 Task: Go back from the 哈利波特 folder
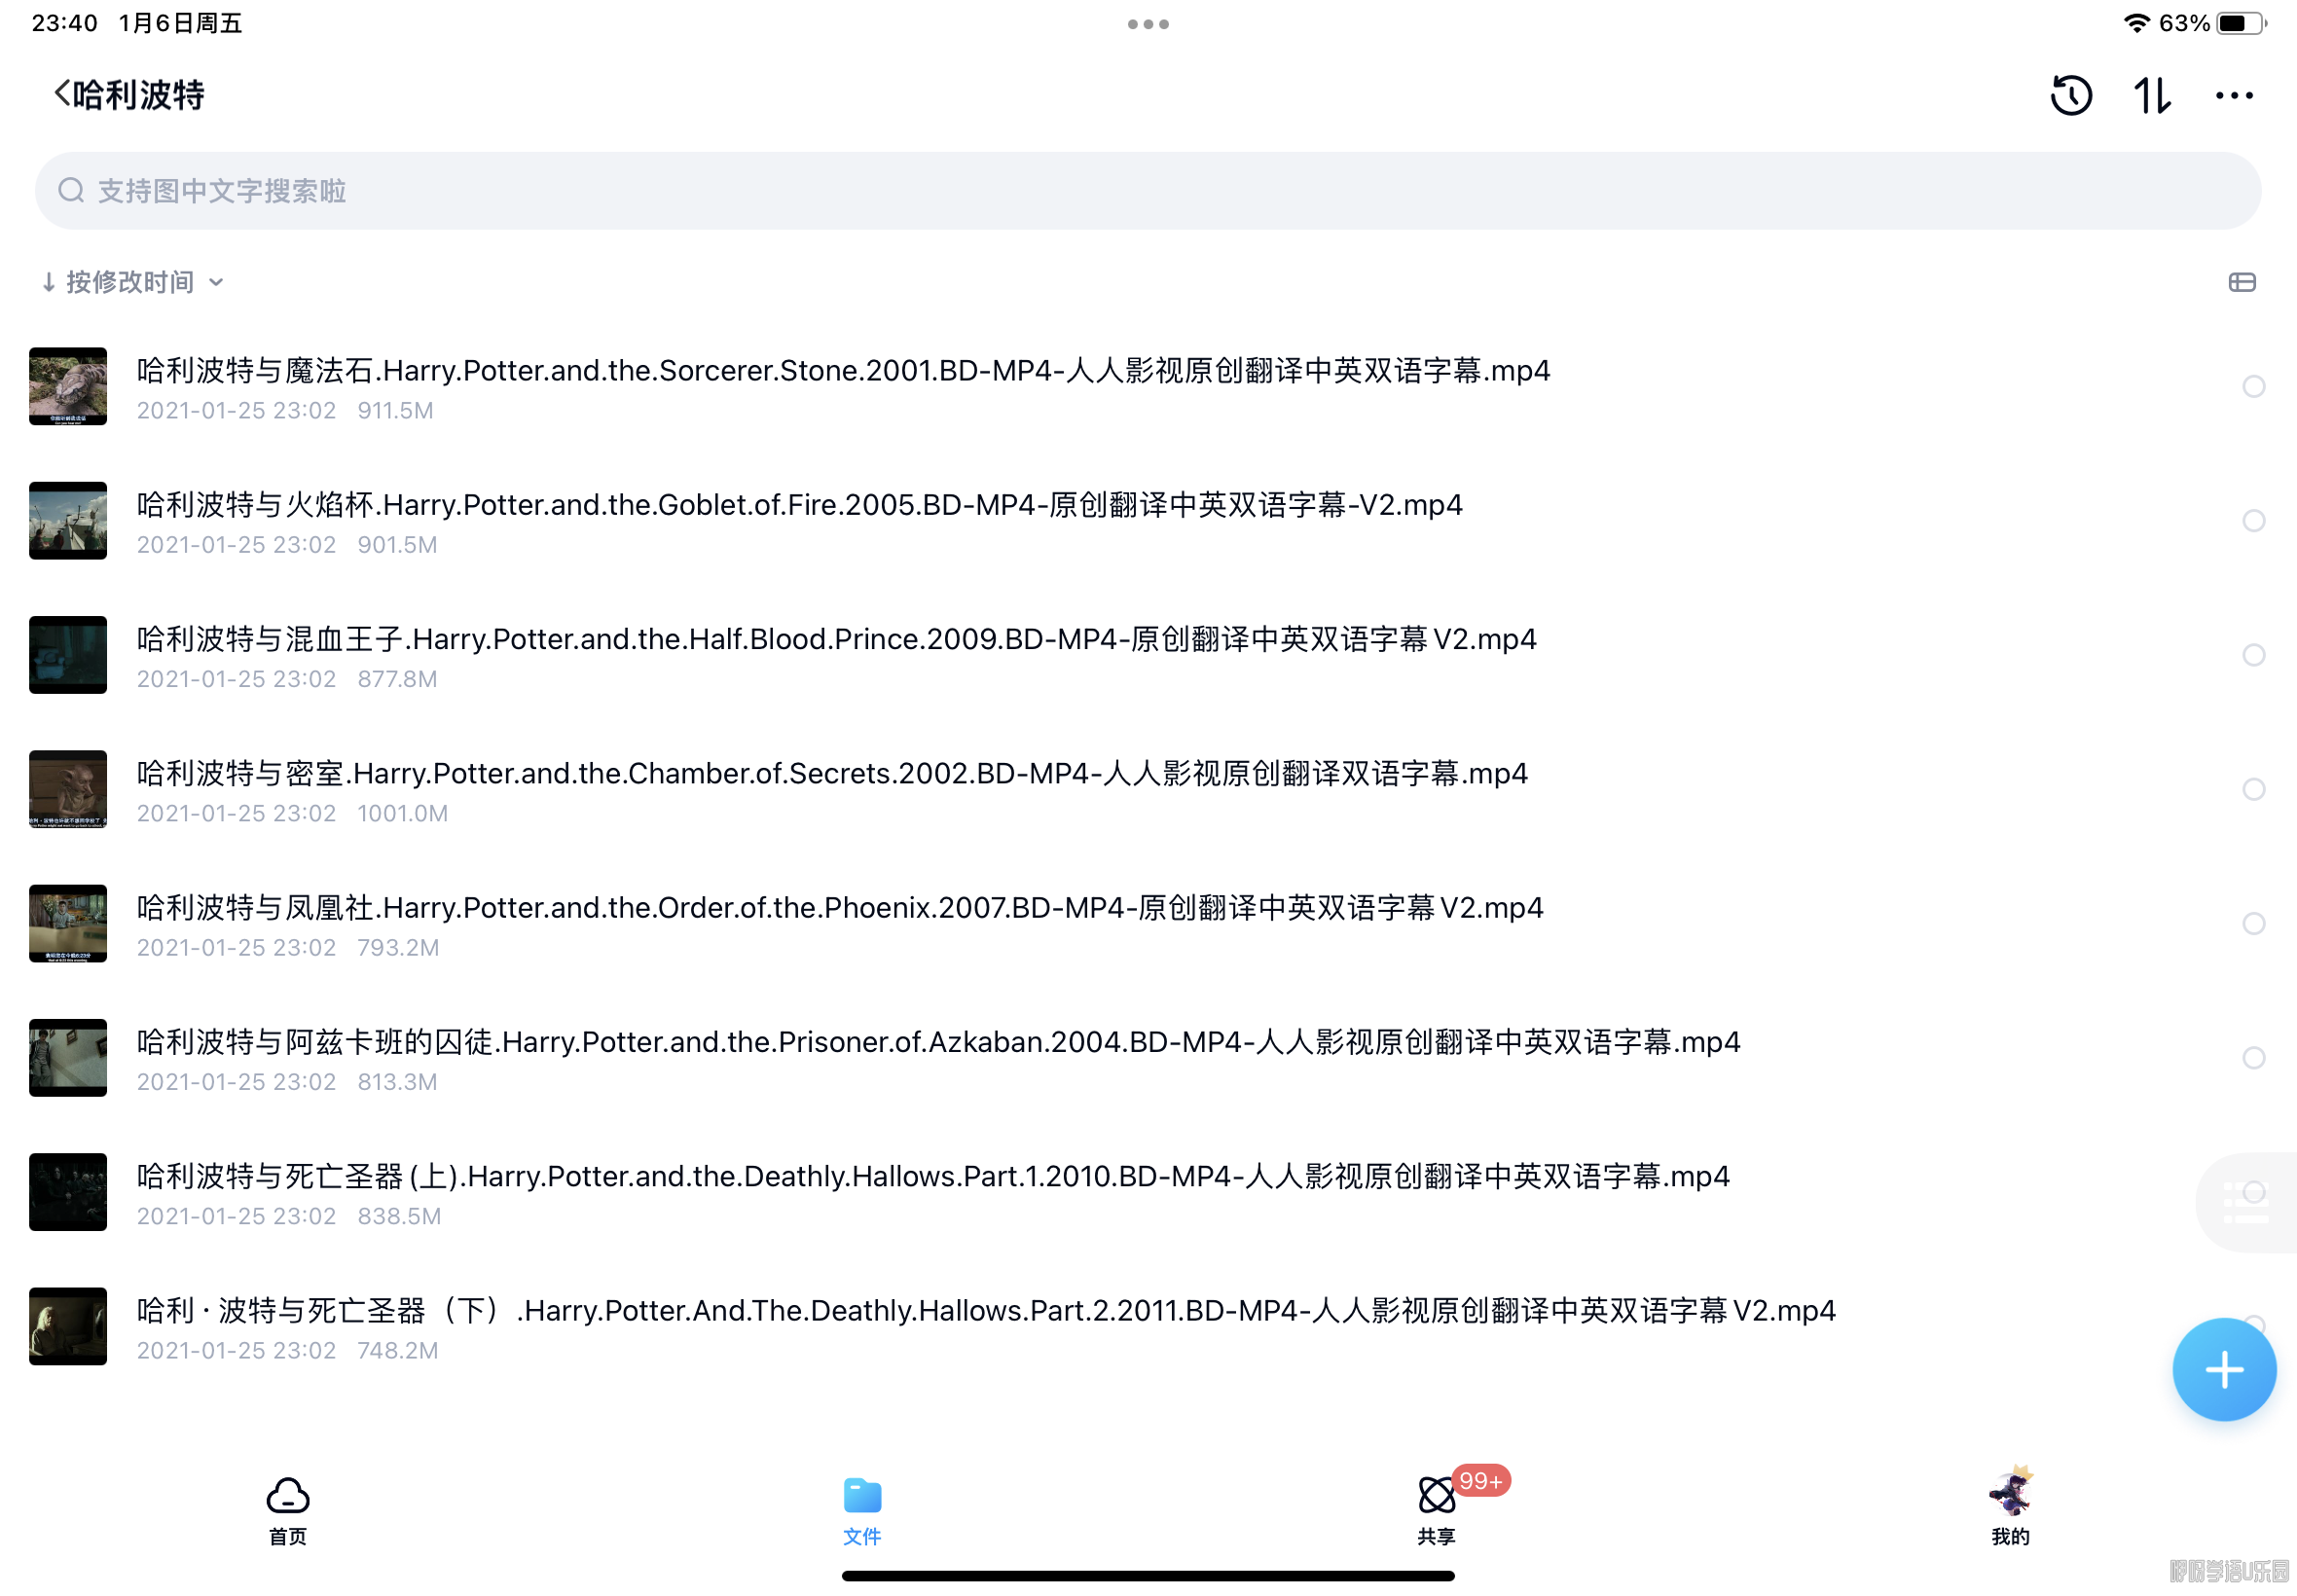tap(62, 95)
